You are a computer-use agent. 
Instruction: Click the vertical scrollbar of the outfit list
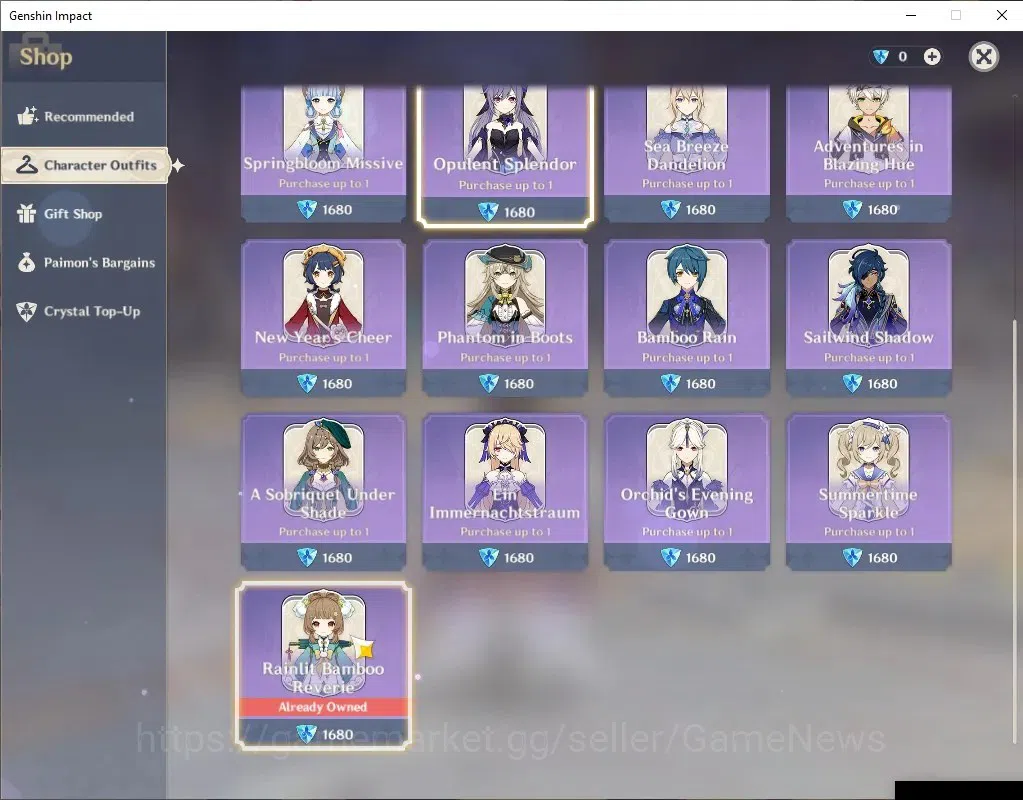1014,531
